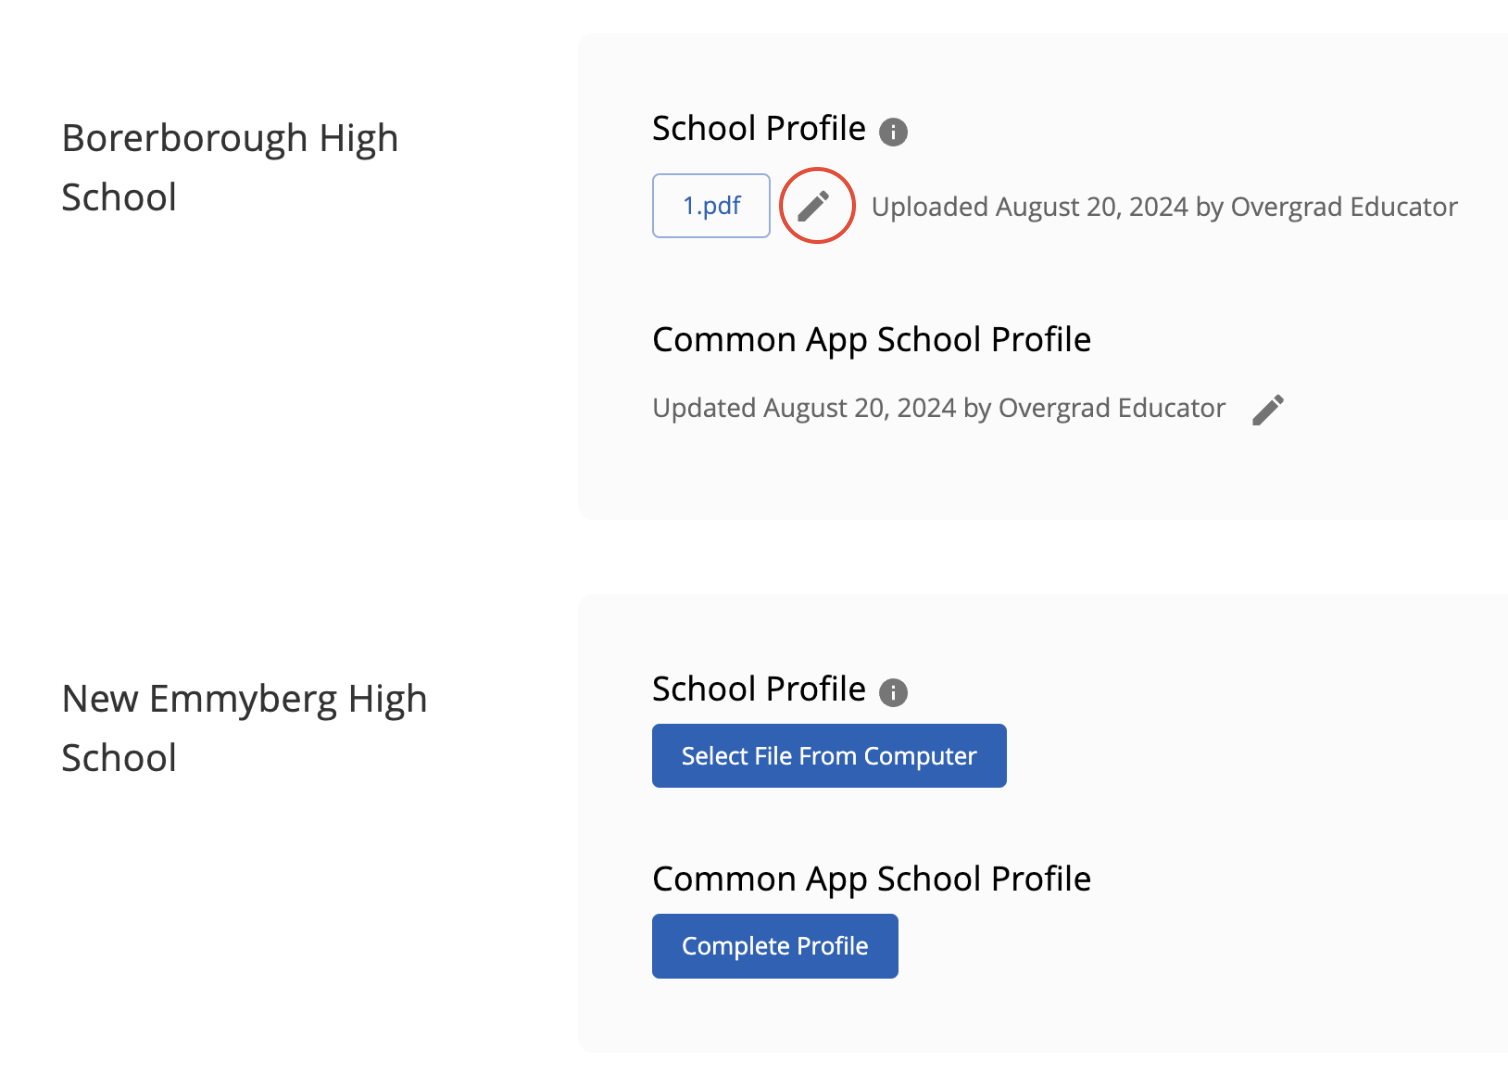Click the word 'School' under New Emmyberg High

coord(119,758)
